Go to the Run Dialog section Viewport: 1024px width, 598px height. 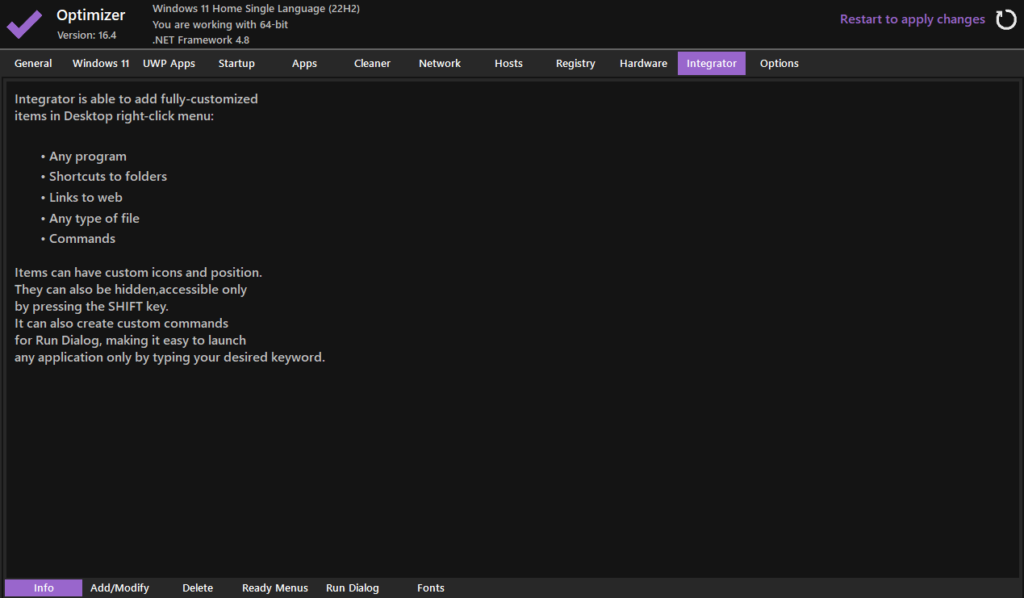[x=353, y=588]
